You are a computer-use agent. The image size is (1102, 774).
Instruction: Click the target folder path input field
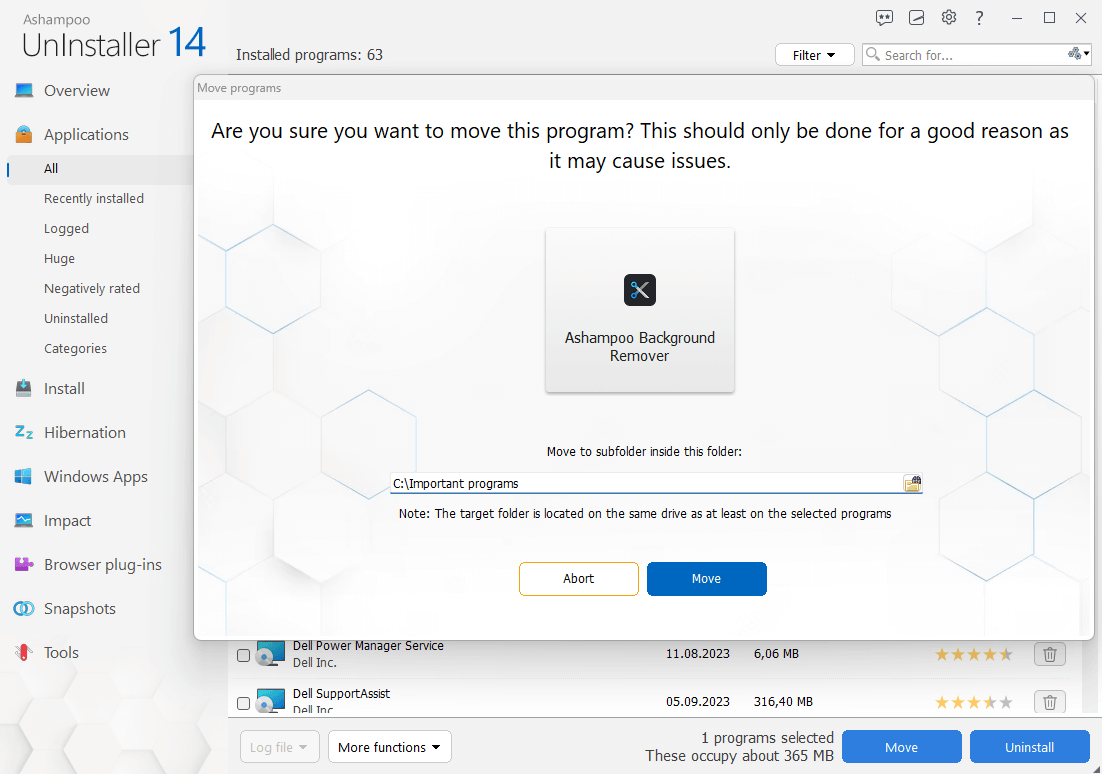coord(645,484)
